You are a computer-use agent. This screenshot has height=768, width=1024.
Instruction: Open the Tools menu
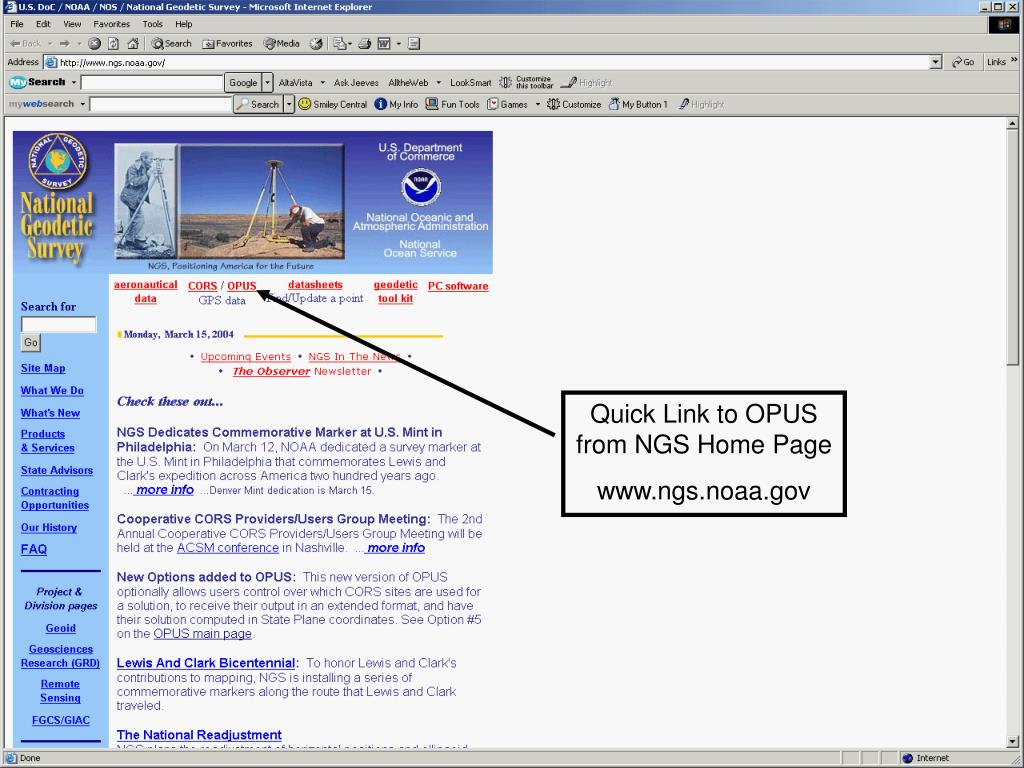pos(153,24)
